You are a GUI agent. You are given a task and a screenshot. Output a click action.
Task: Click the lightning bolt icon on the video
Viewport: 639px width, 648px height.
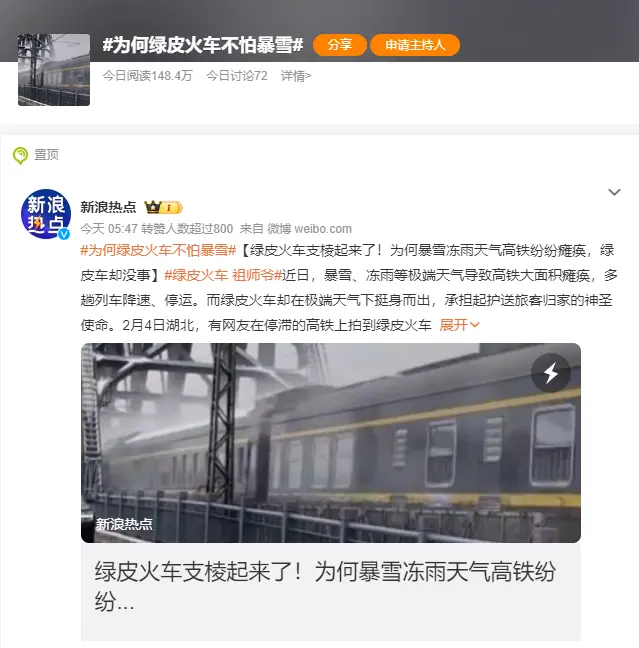[x=551, y=373]
